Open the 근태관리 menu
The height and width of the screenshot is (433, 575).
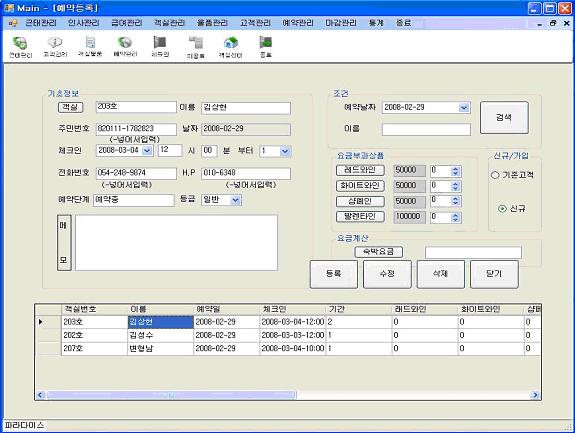pyautogui.click(x=41, y=23)
